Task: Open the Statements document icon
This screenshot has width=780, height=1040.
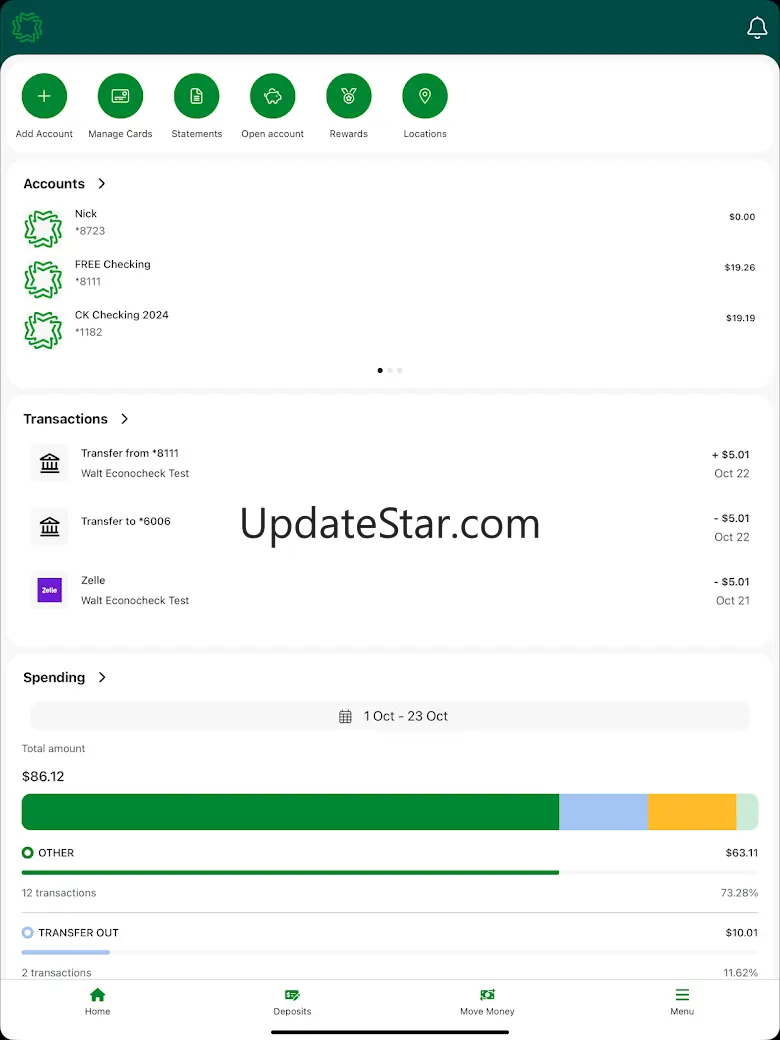Action: tap(196, 96)
